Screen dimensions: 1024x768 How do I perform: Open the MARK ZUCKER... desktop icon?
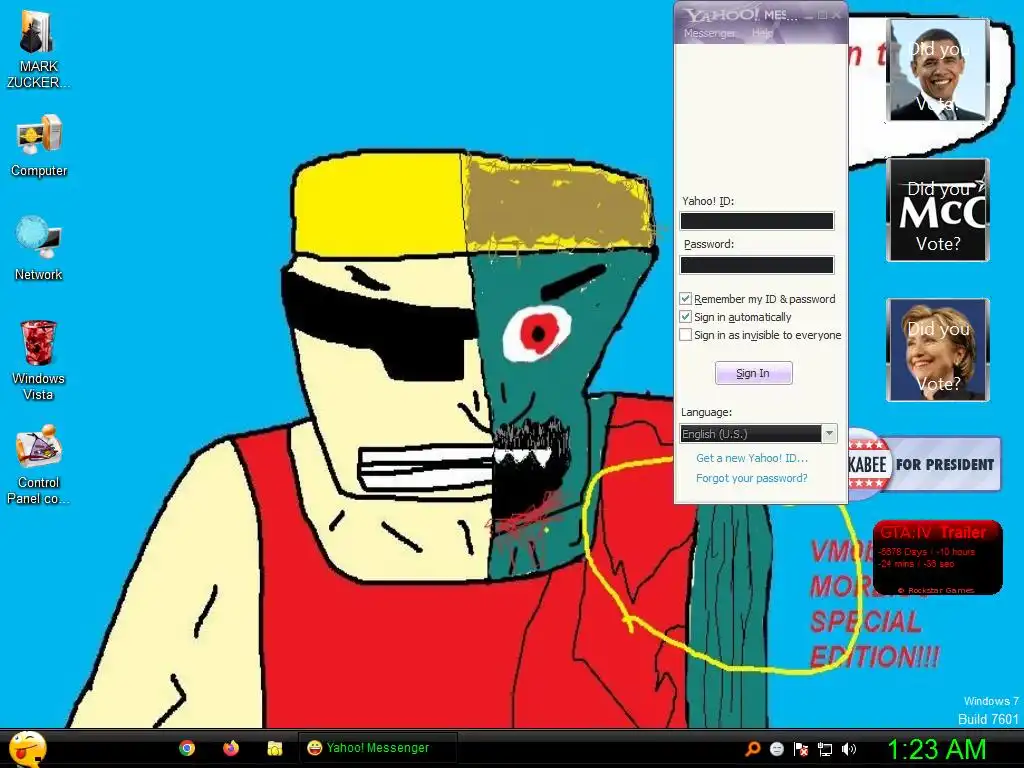click(x=38, y=49)
